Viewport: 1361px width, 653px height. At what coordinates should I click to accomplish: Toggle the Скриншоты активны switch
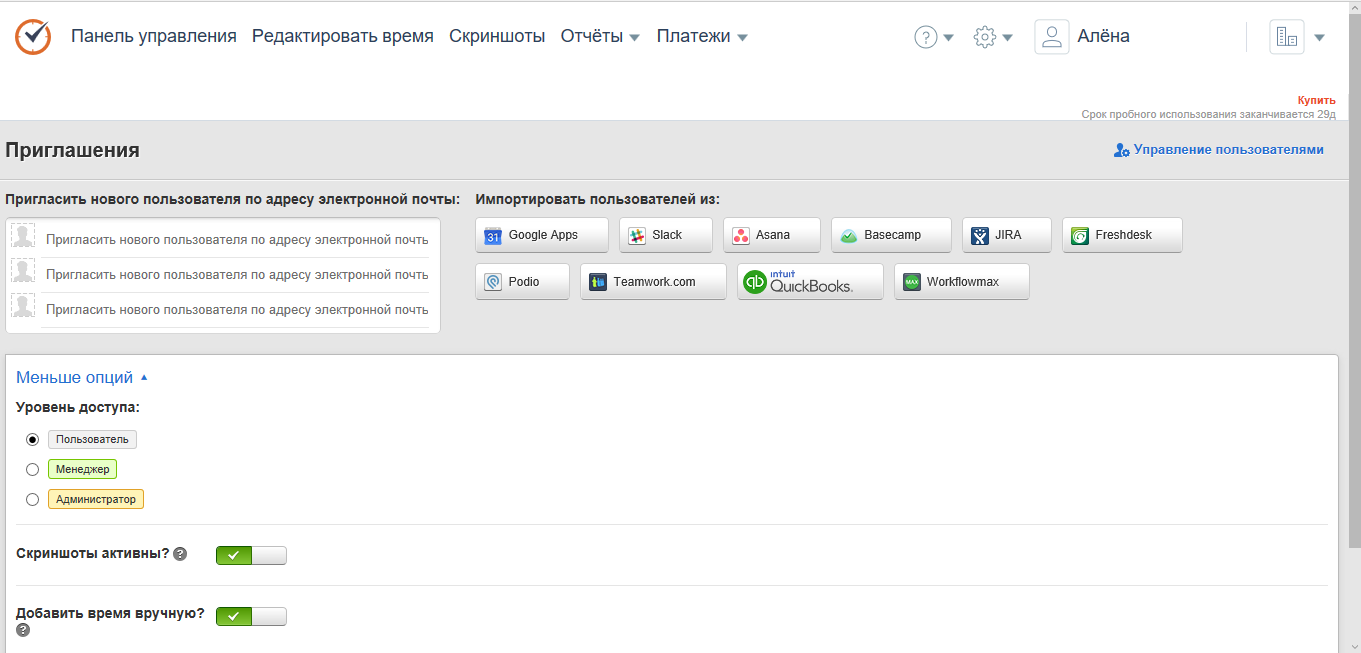(251, 555)
